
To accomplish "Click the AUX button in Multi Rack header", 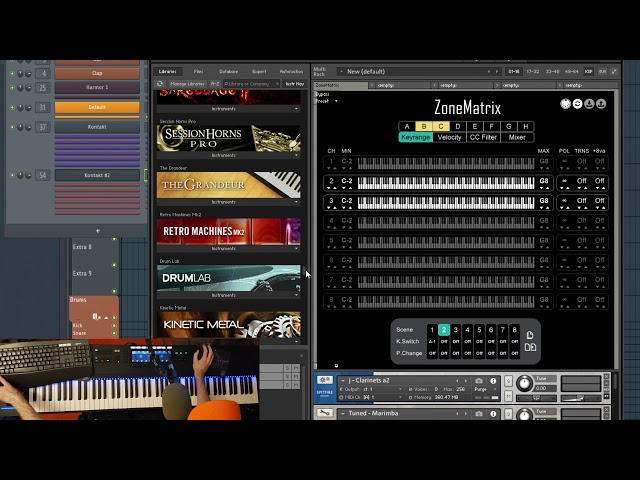I will [602, 71].
